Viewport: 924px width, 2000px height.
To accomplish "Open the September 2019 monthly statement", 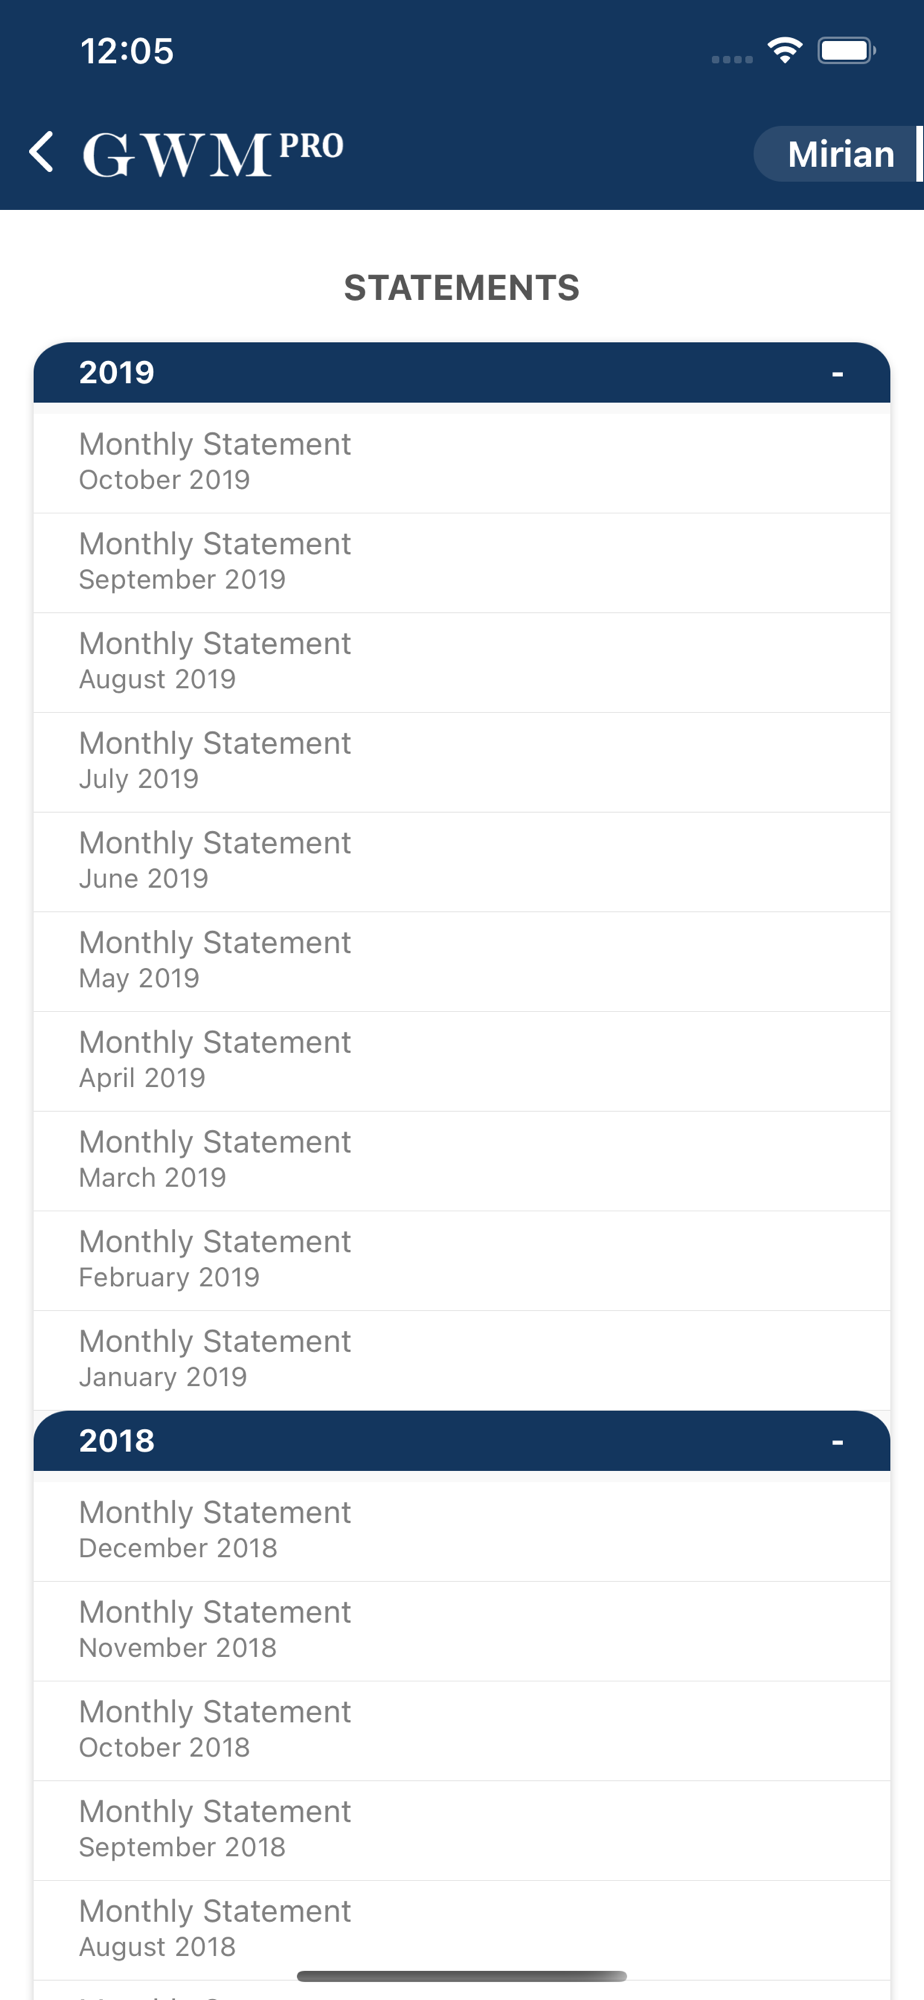I will click(462, 563).
